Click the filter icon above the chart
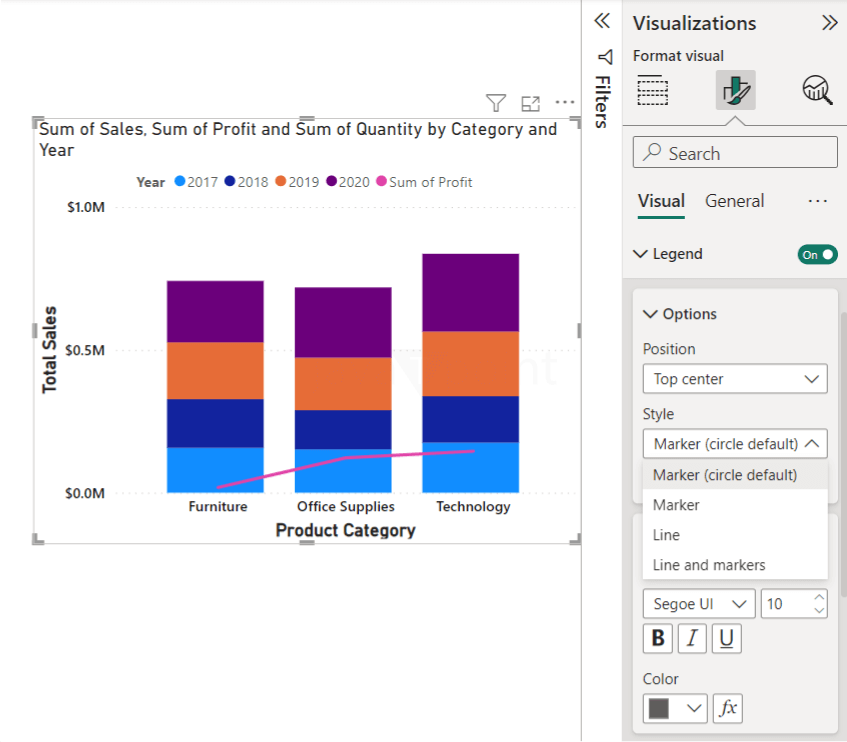The height and width of the screenshot is (742, 847). [495, 103]
